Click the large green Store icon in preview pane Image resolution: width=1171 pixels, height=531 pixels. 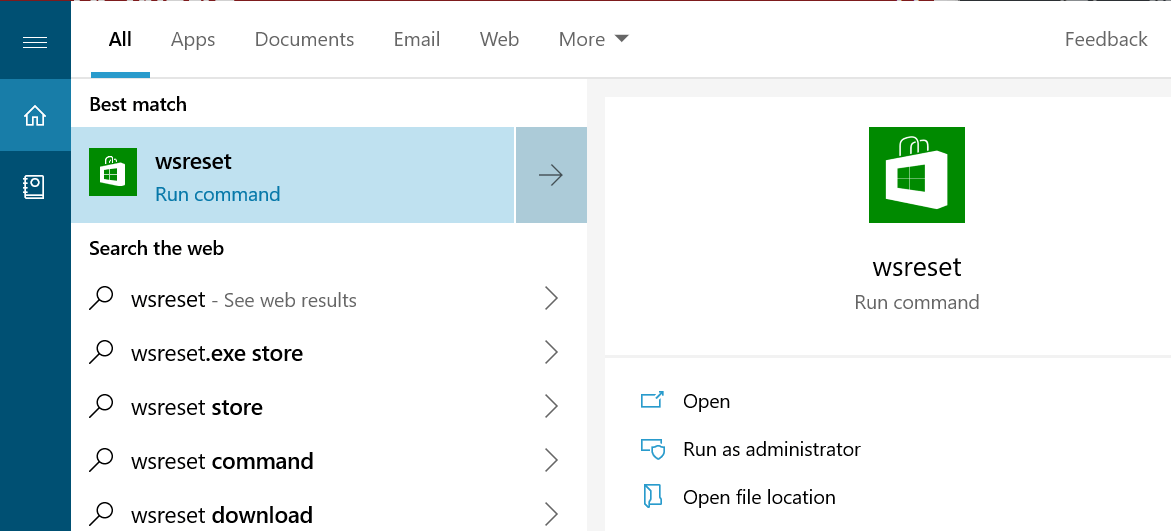click(x=916, y=175)
